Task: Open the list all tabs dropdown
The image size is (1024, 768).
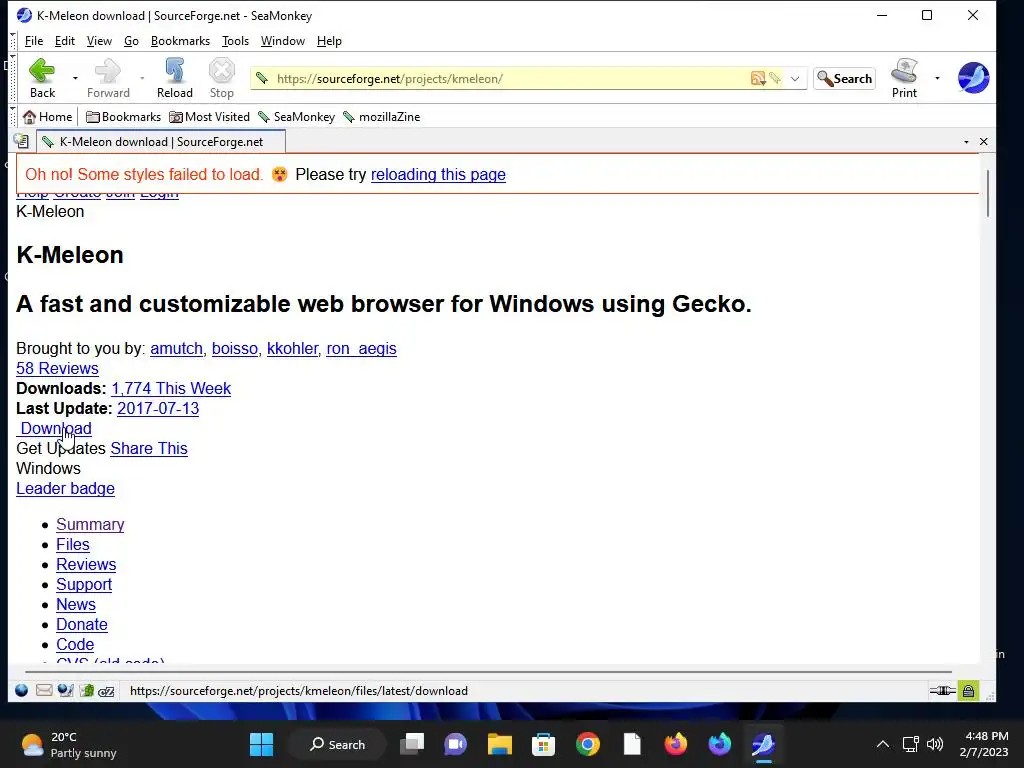Action: tap(966, 142)
